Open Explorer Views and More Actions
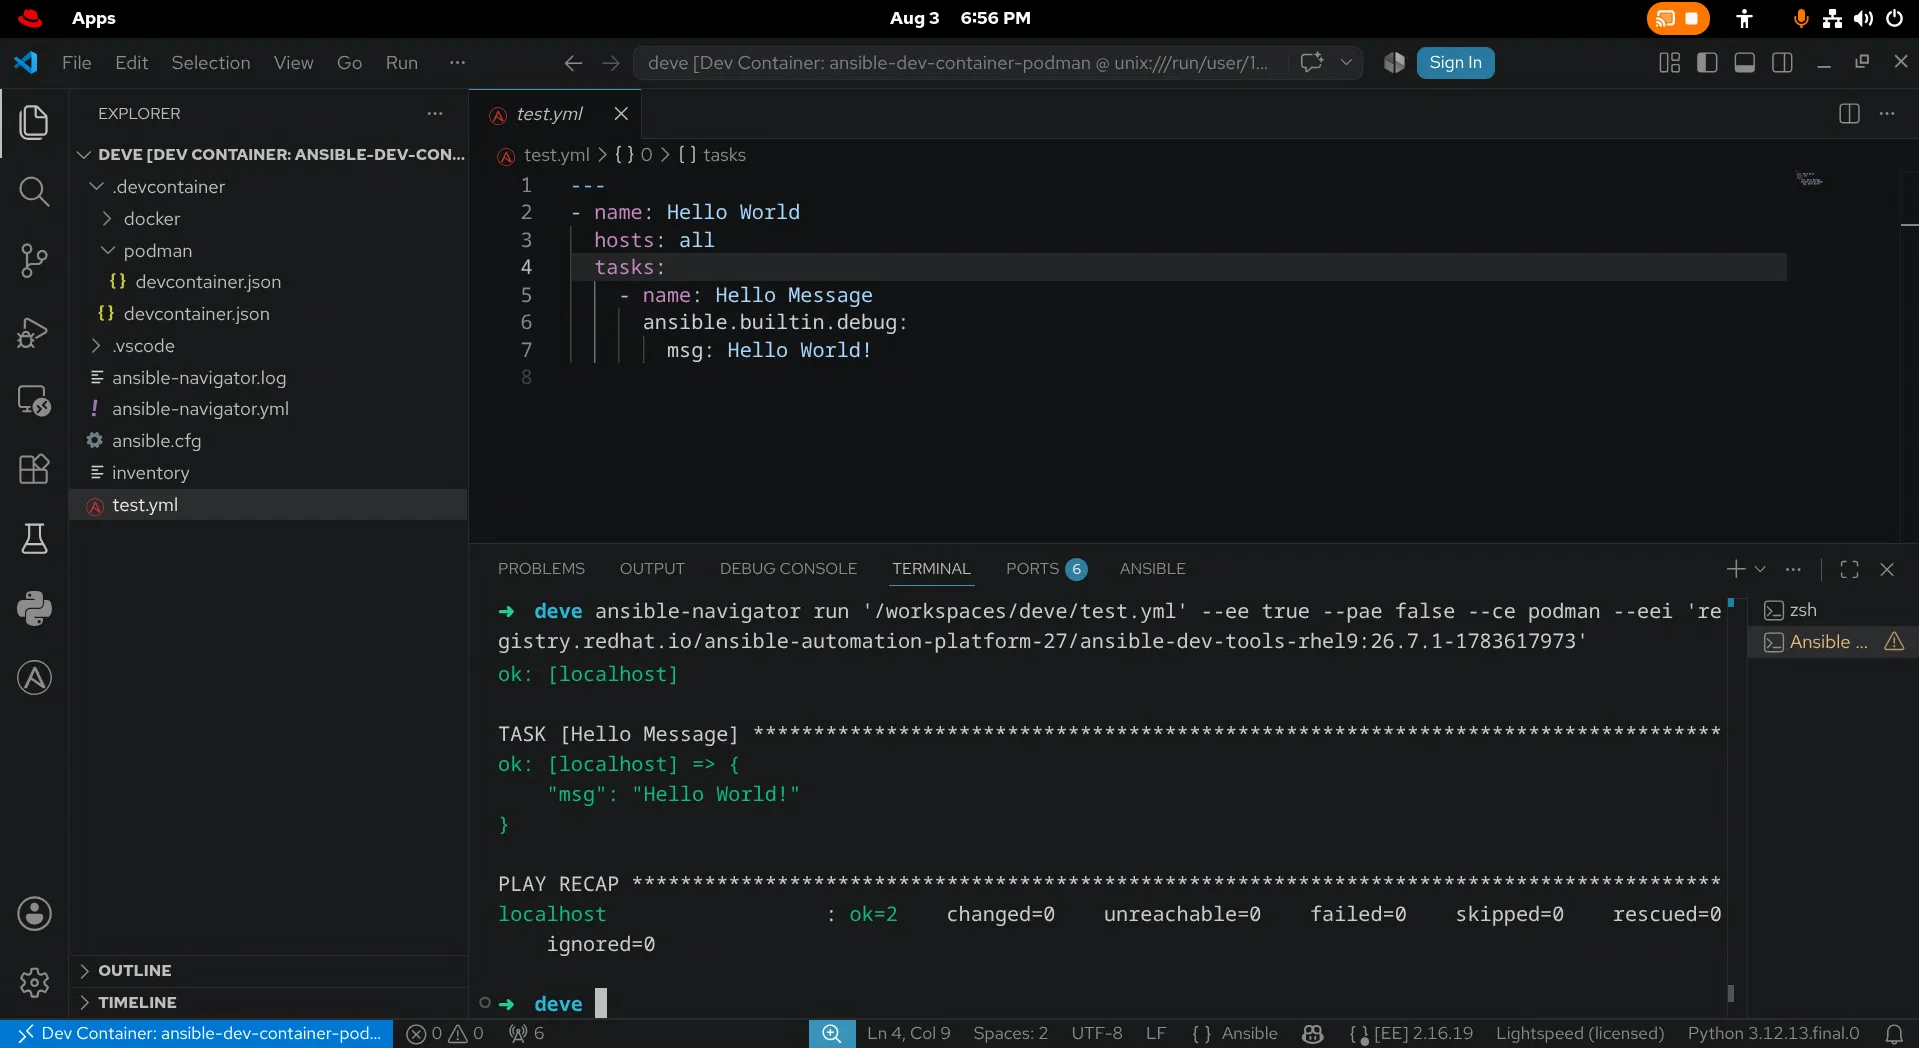The width and height of the screenshot is (1919, 1048). [x=435, y=114]
